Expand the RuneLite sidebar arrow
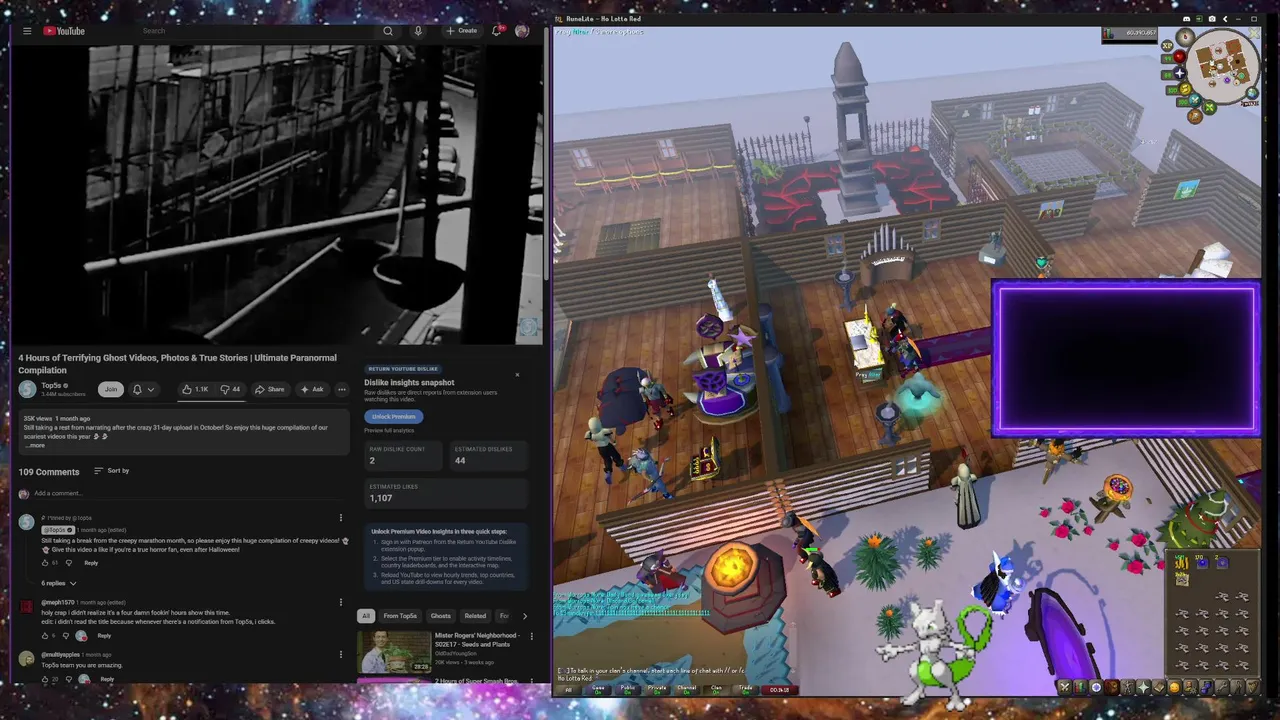Viewport: 1280px width, 720px height. click(1225, 19)
